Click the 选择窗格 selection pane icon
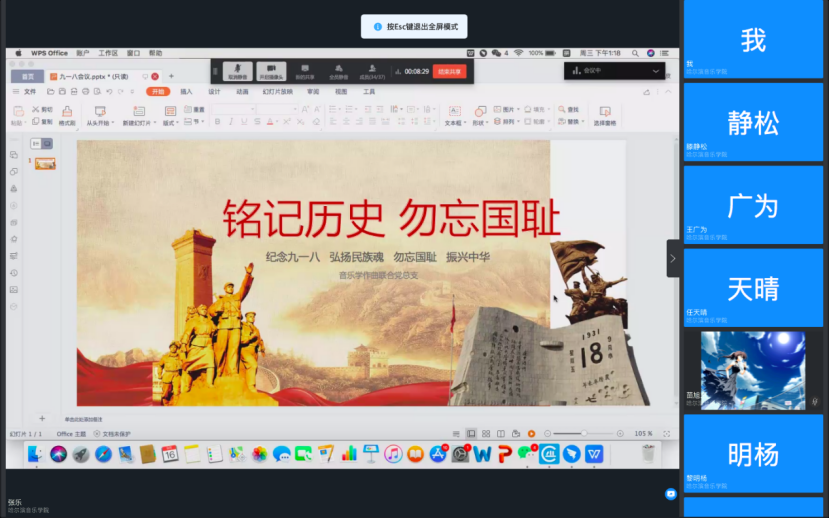The width and height of the screenshot is (830, 519). click(605, 111)
